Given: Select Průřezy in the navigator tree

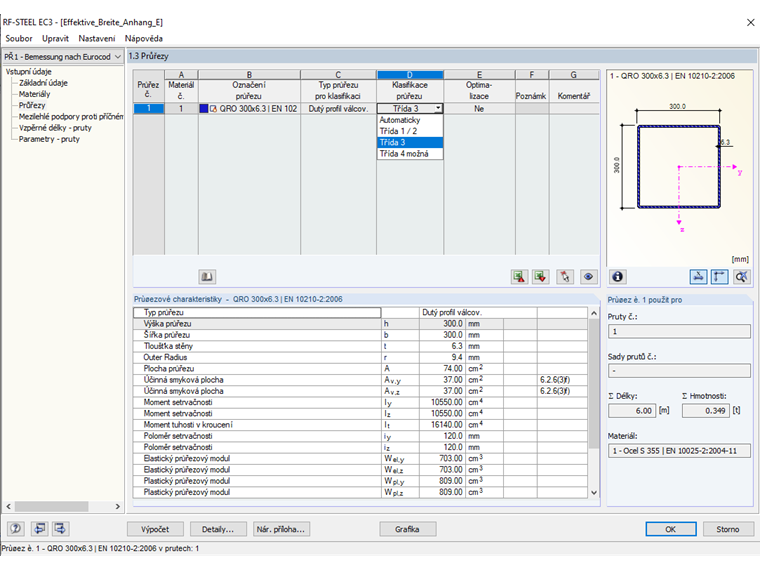Looking at the screenshot, I should (x=32, y=105).
